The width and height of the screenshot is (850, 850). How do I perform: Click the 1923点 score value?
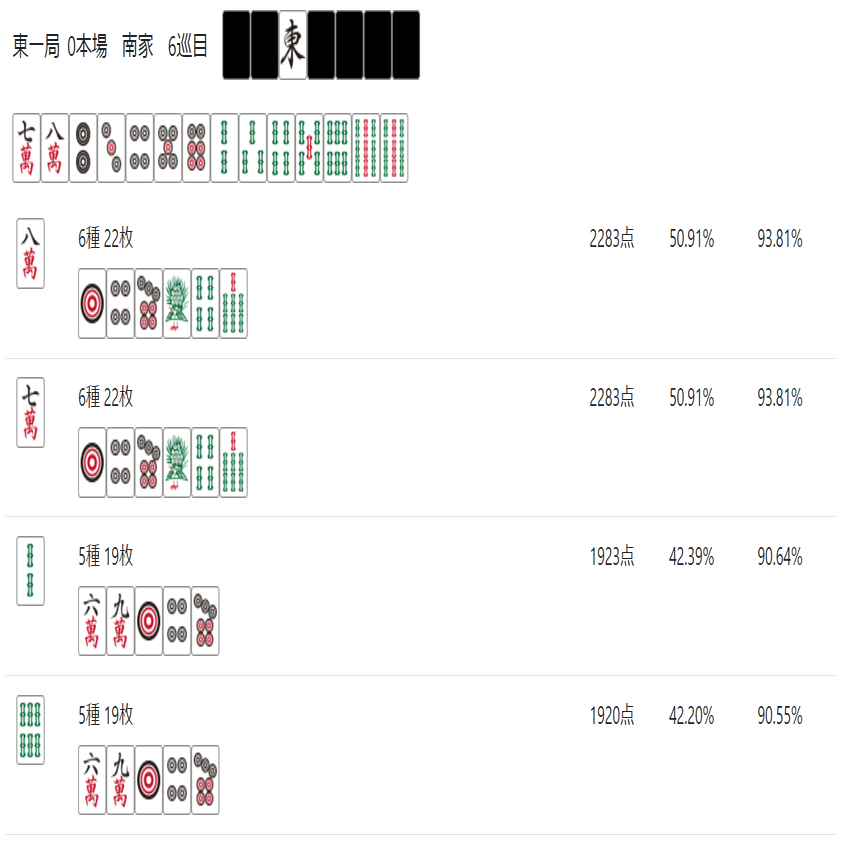612,556
